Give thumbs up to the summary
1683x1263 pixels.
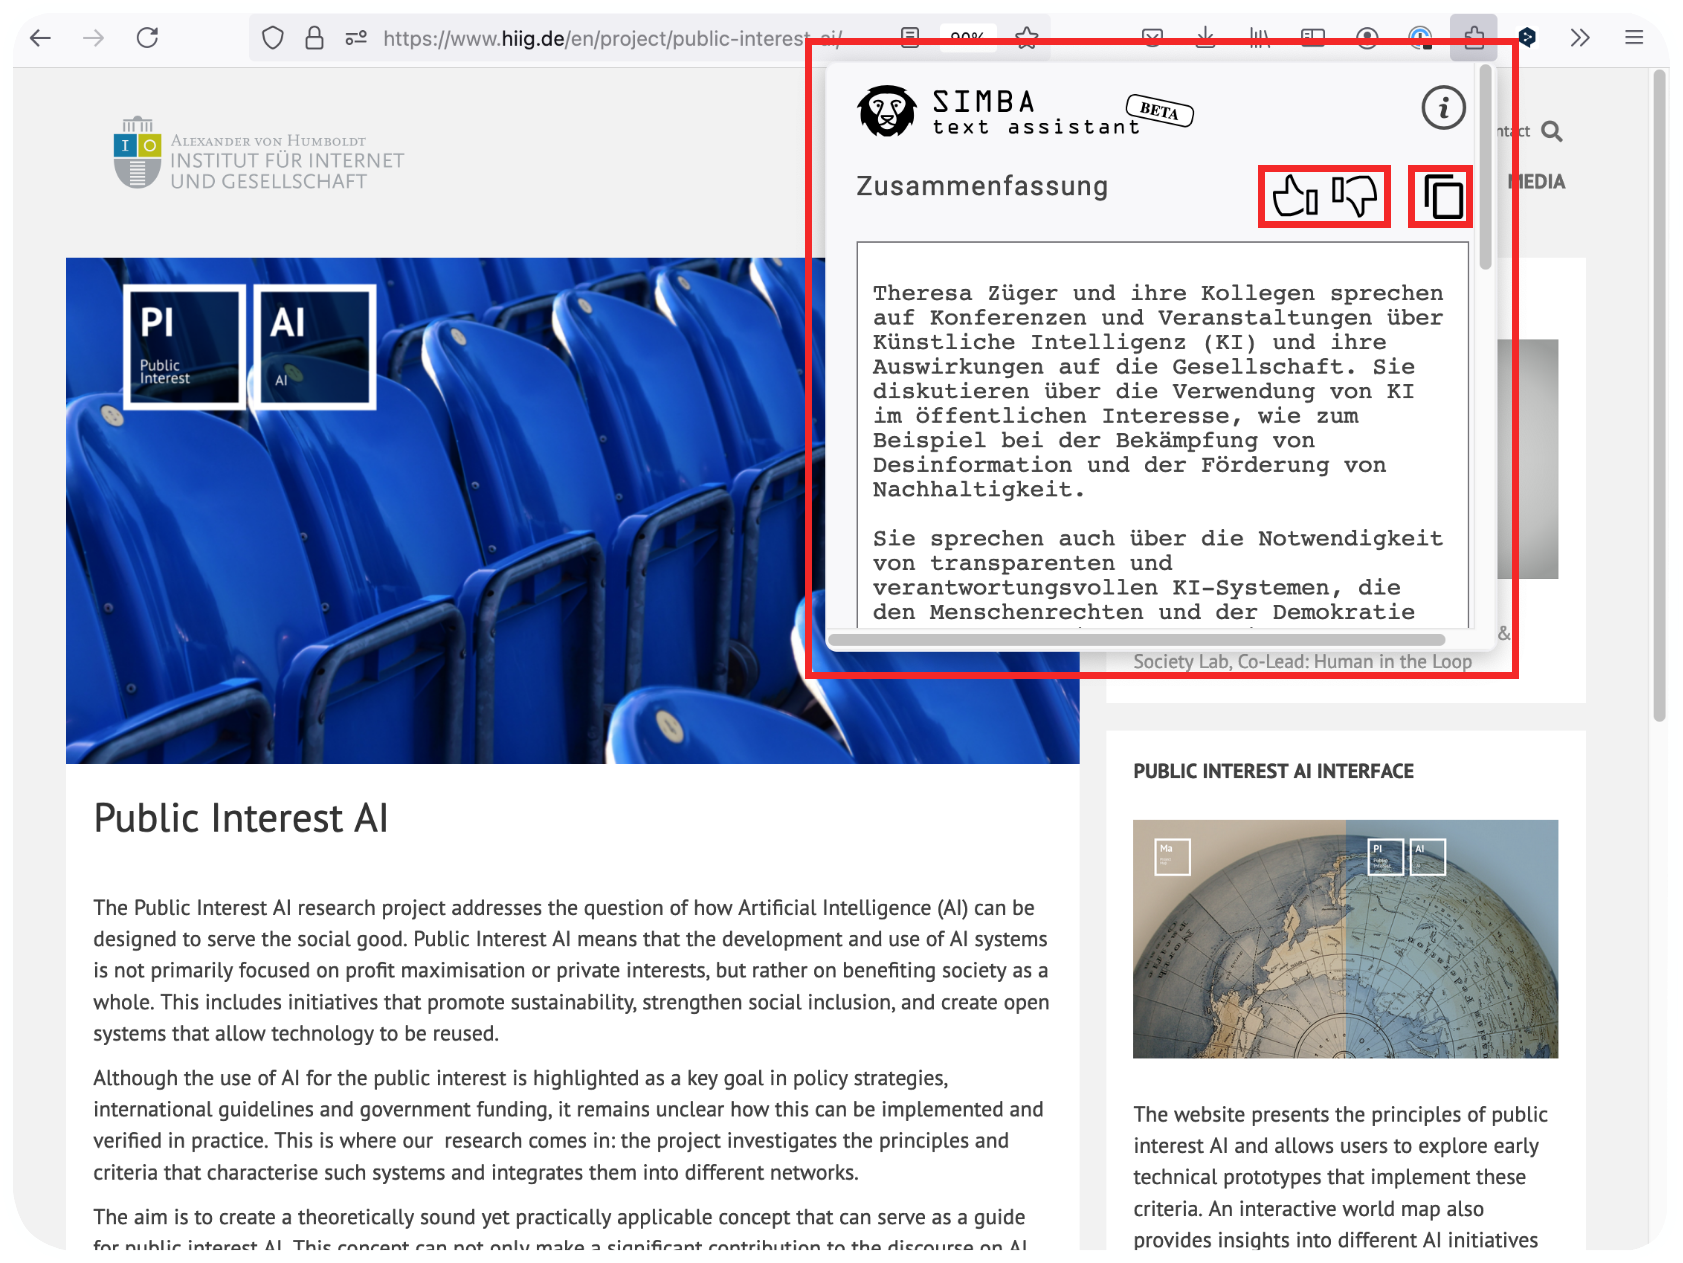click(1295, 196)
